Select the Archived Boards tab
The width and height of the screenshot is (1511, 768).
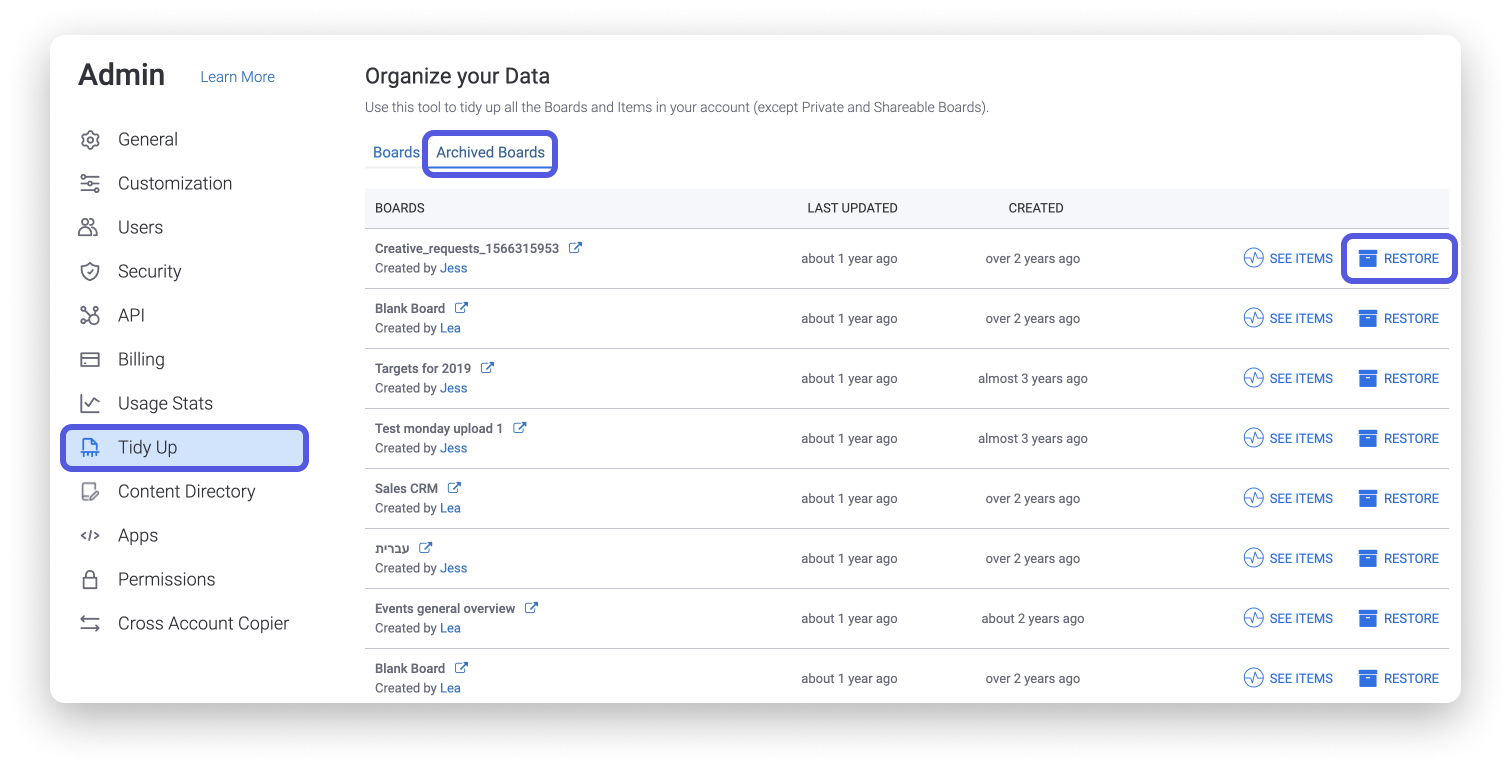(x=490, y=152)
